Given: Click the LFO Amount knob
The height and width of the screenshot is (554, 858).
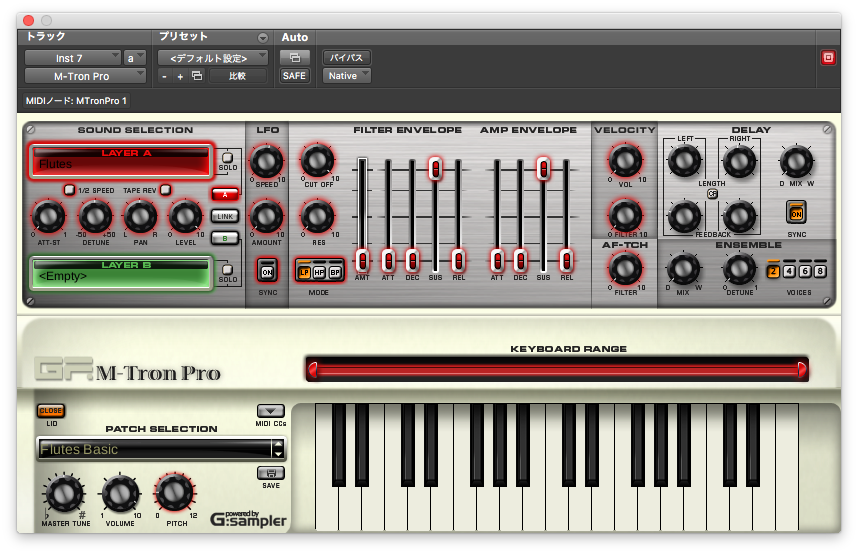Looking at the screenshot, I should (266, 217).
